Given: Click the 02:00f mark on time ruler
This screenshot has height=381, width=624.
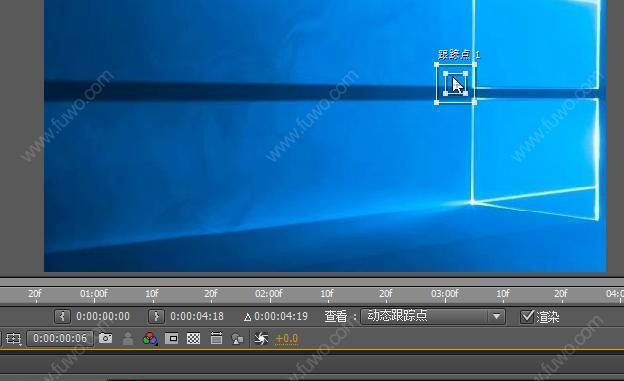Looking at the screenshot, I should [x=269, y=294].
